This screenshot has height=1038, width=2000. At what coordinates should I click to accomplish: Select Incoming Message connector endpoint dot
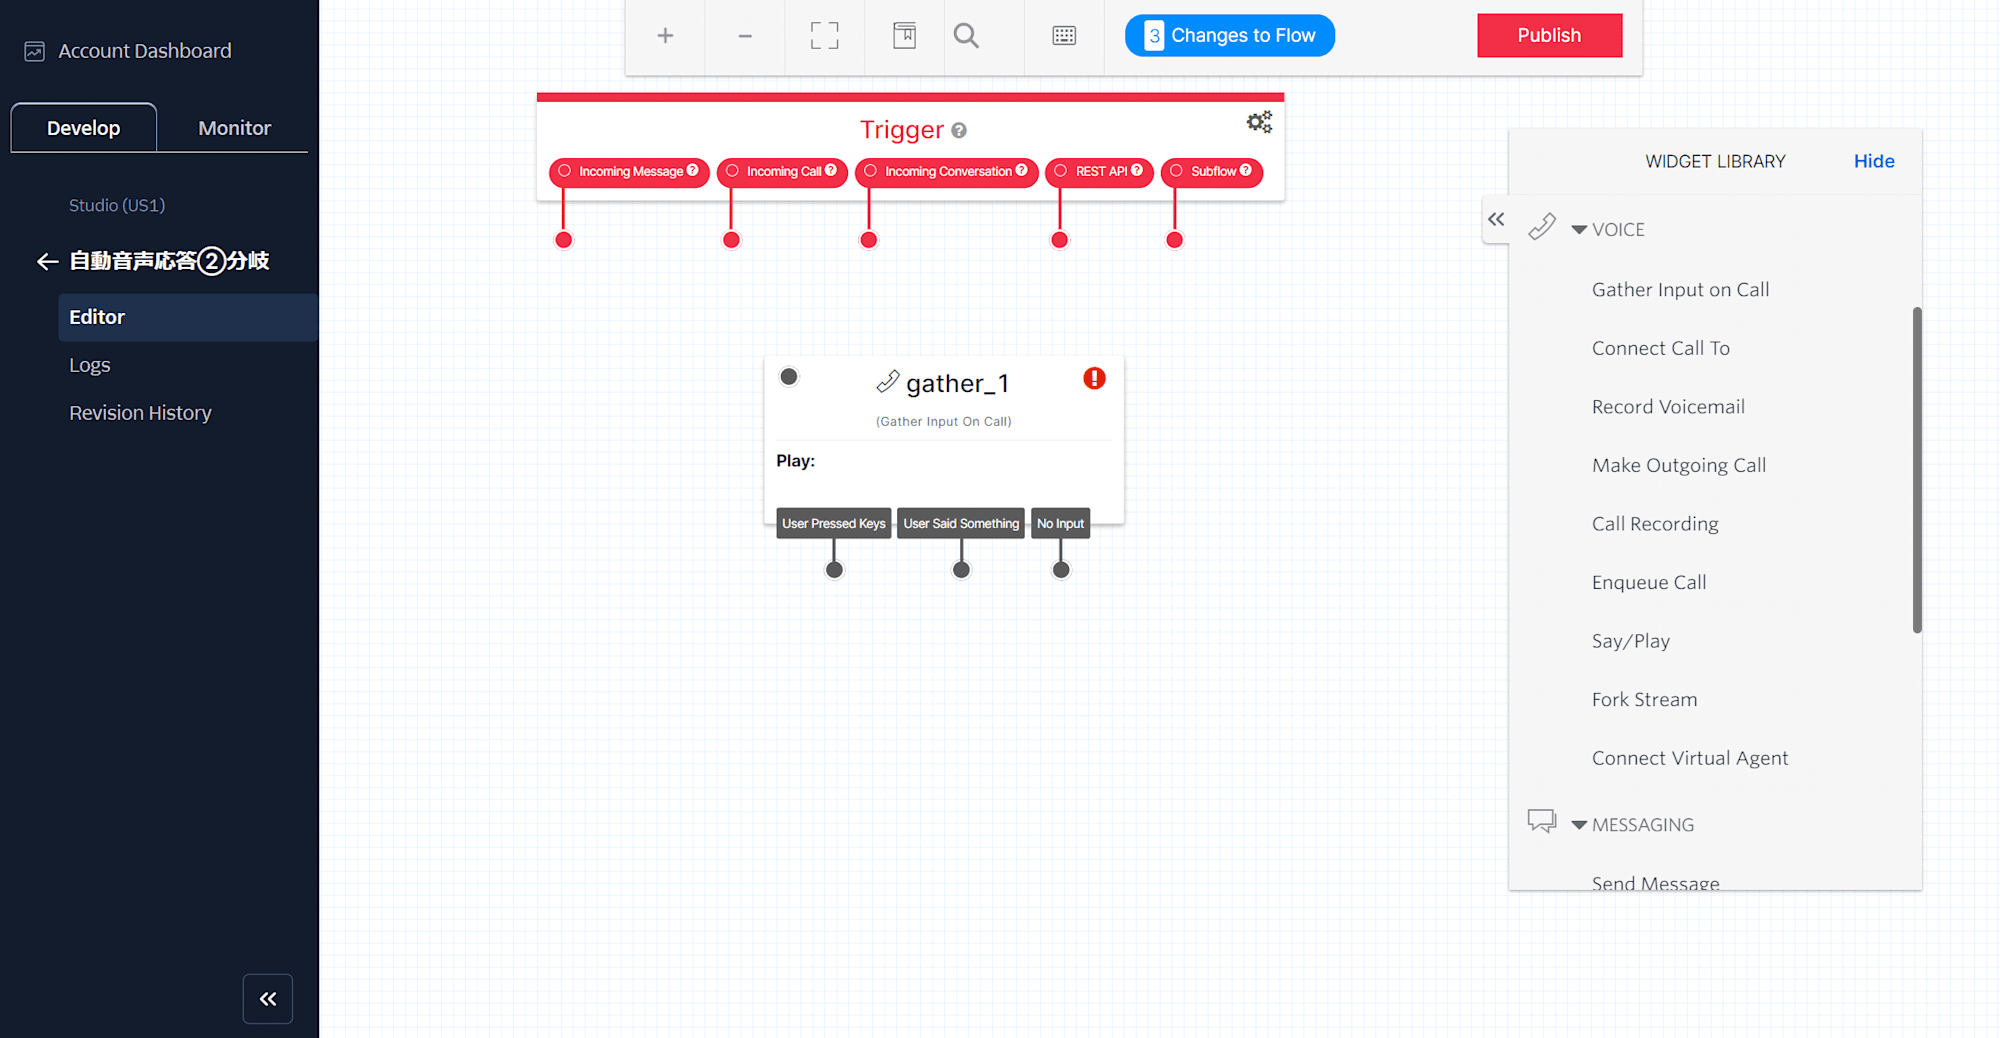coord(564,240)
